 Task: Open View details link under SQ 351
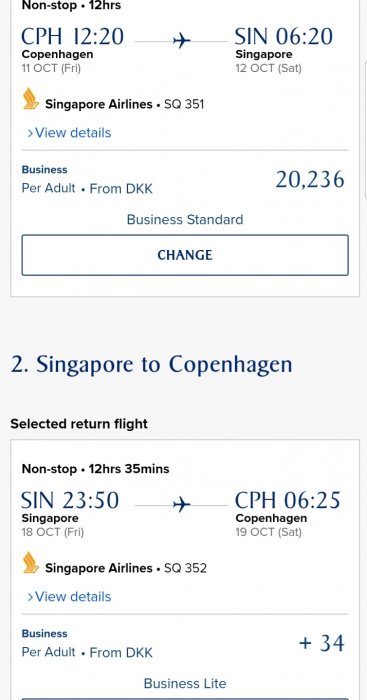pos(69,133)
